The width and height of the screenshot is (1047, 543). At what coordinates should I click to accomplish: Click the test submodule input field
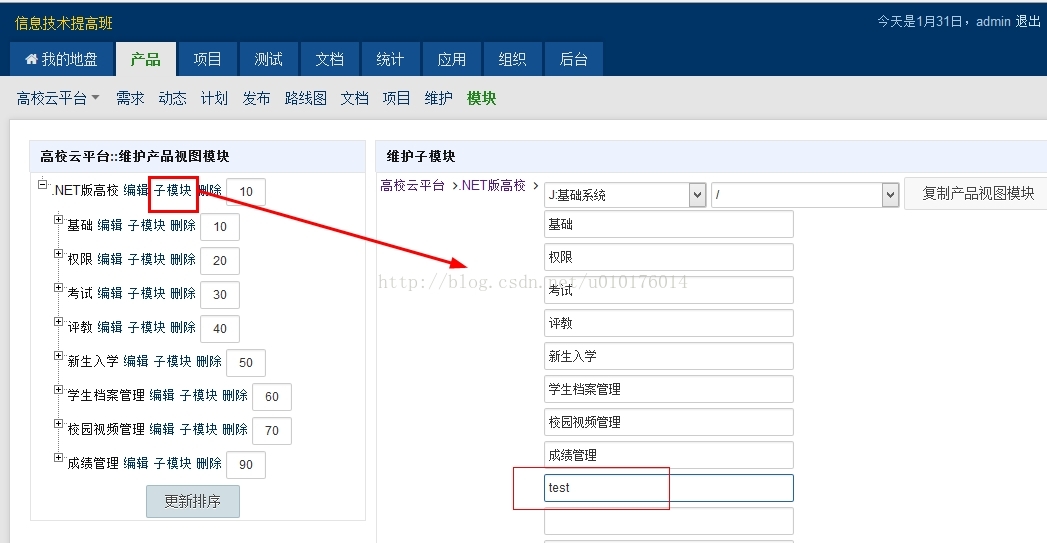point(669,488)
